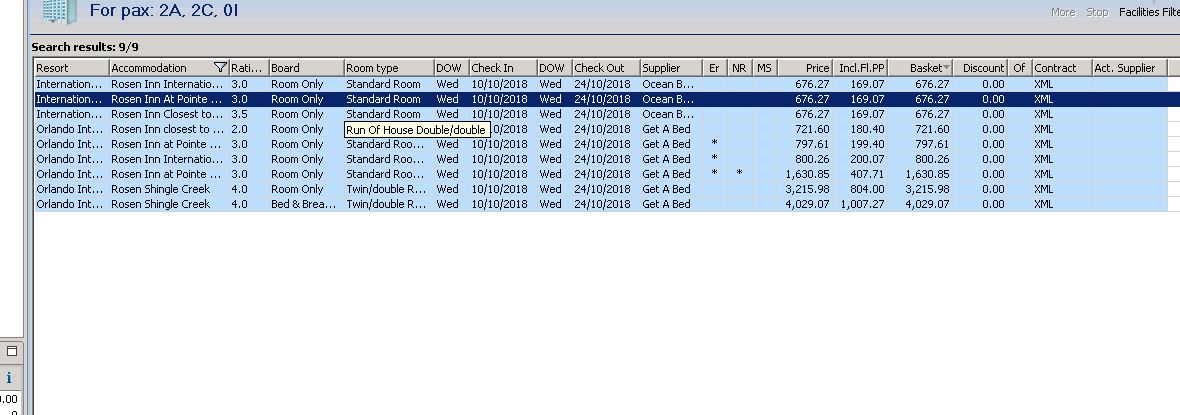Click the NR column header
This screenshot has height=415, width=1180.
click(x=739, y=68)
